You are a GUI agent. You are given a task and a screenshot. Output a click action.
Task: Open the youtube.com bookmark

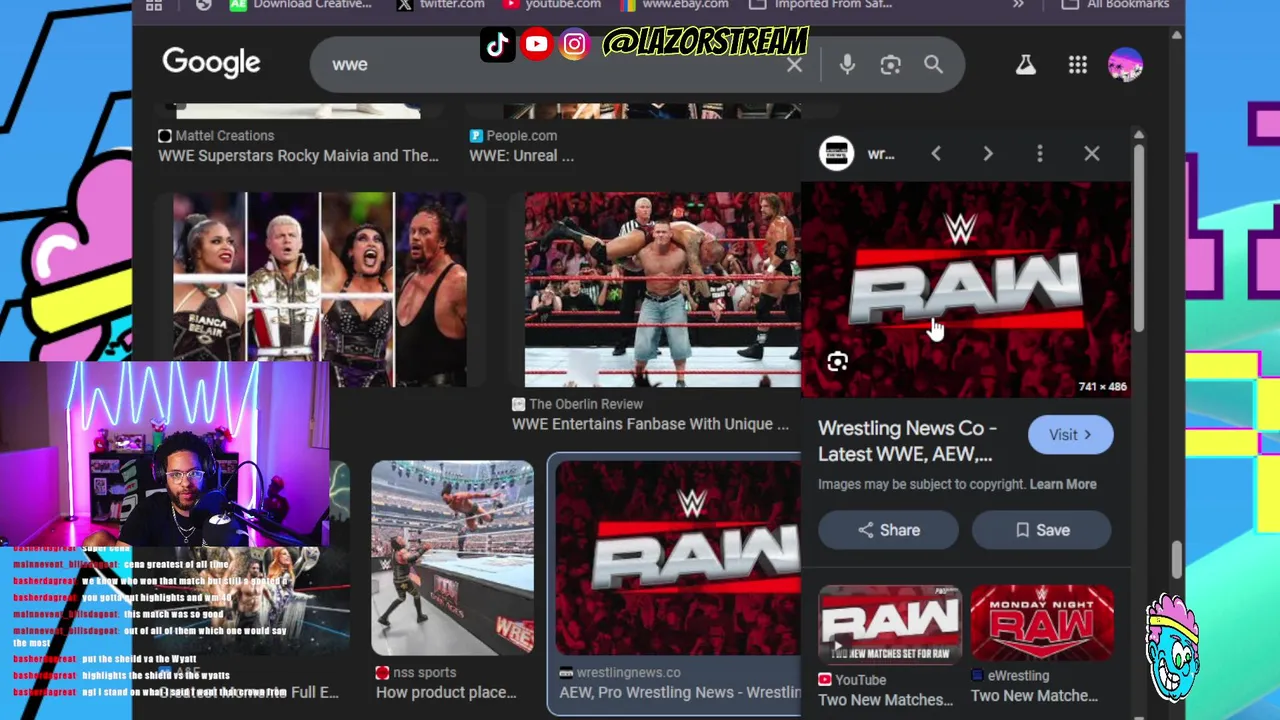551,5
